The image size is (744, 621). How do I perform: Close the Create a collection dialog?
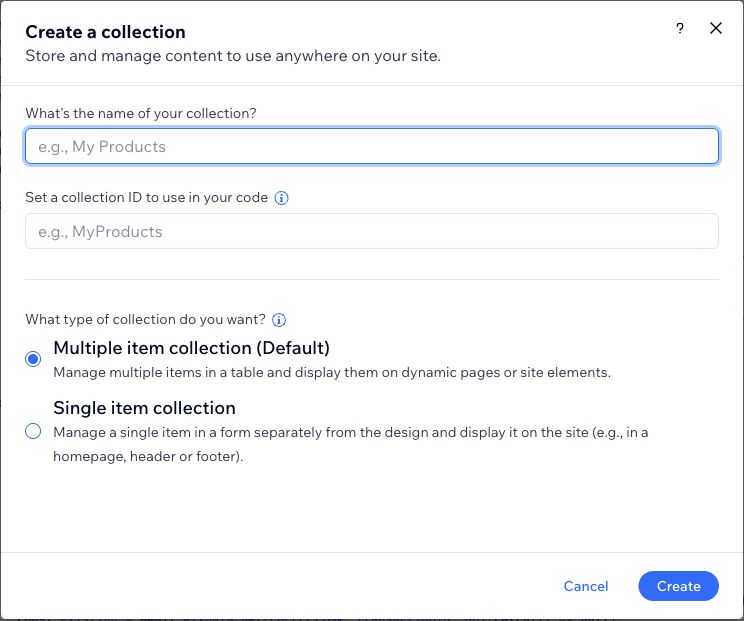(x=716, y=28)
